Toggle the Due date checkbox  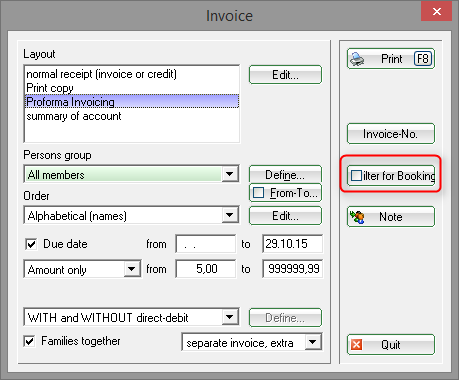coord(31,244)
